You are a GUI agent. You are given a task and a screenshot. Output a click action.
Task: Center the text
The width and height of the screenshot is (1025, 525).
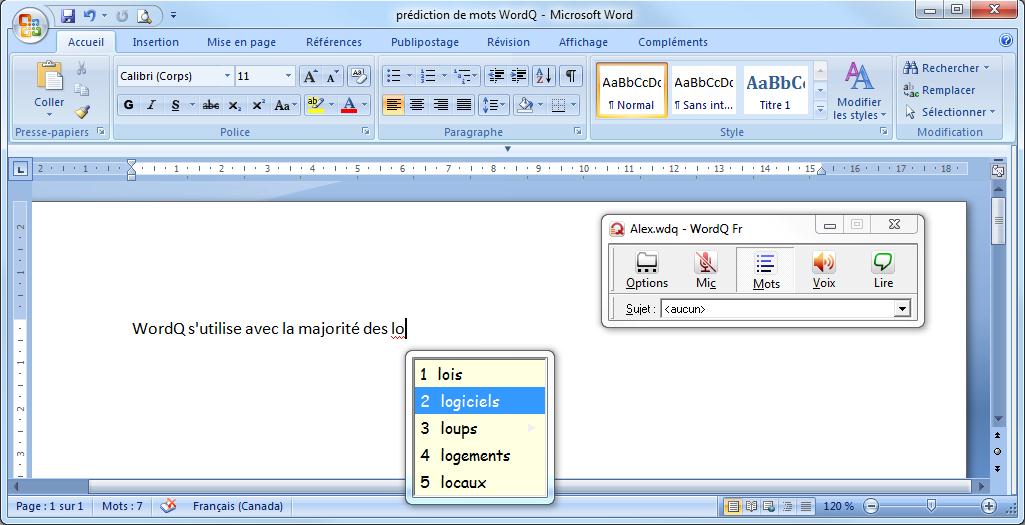[417, 105]
